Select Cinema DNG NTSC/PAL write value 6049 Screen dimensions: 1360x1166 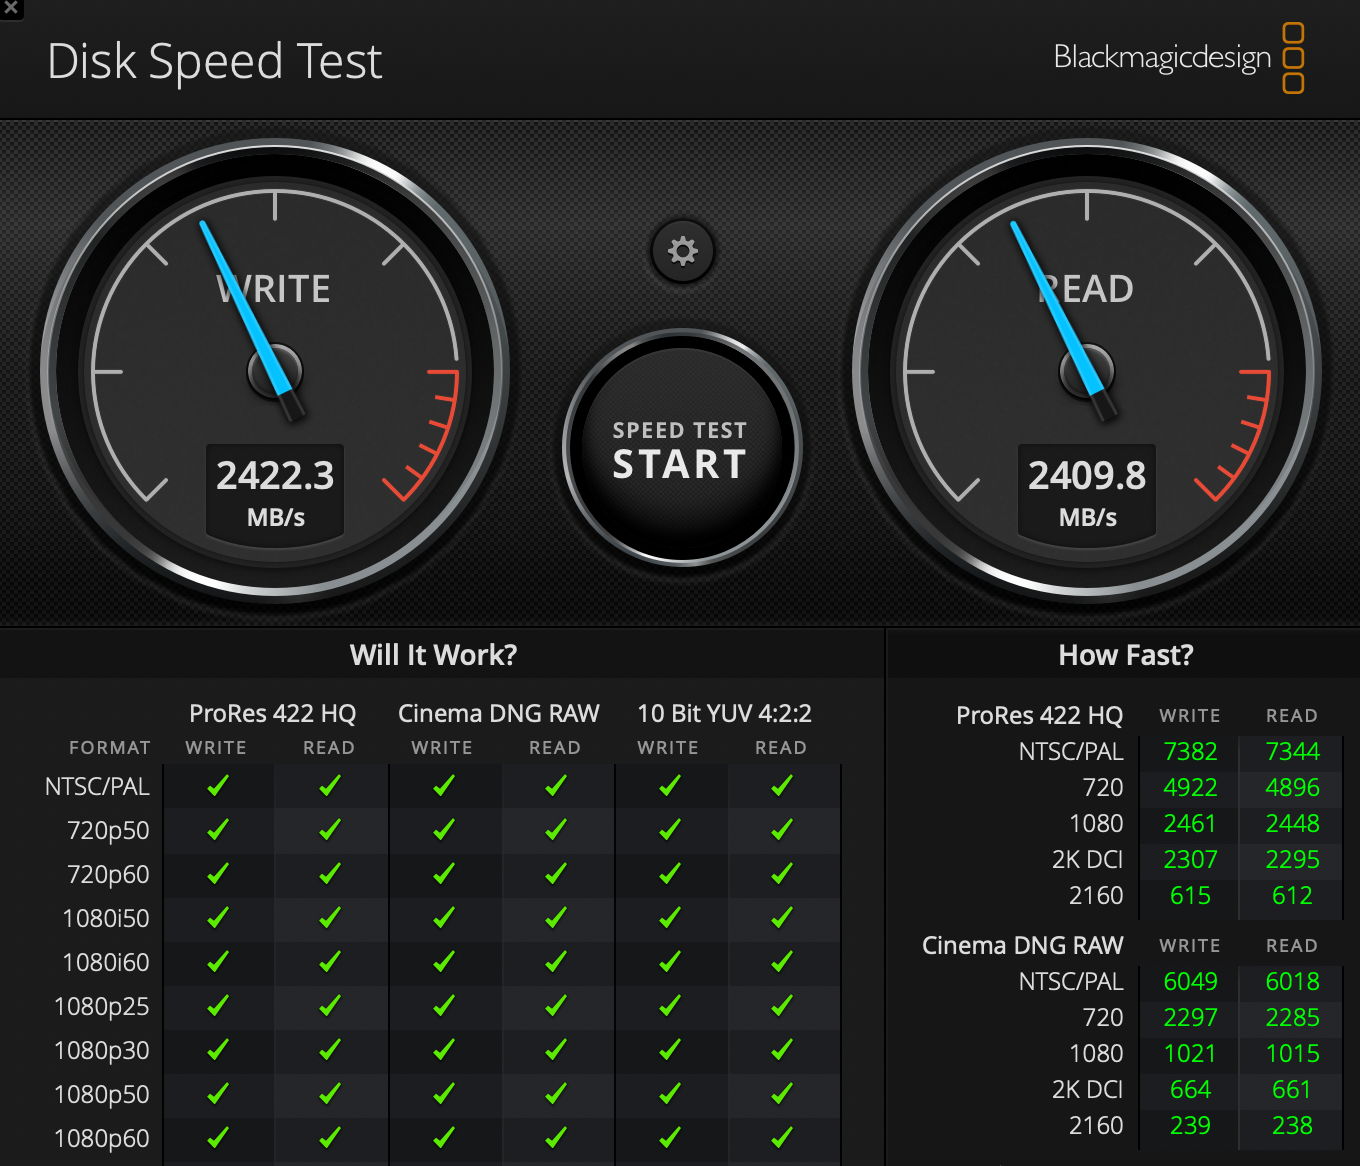[1190, 981]
